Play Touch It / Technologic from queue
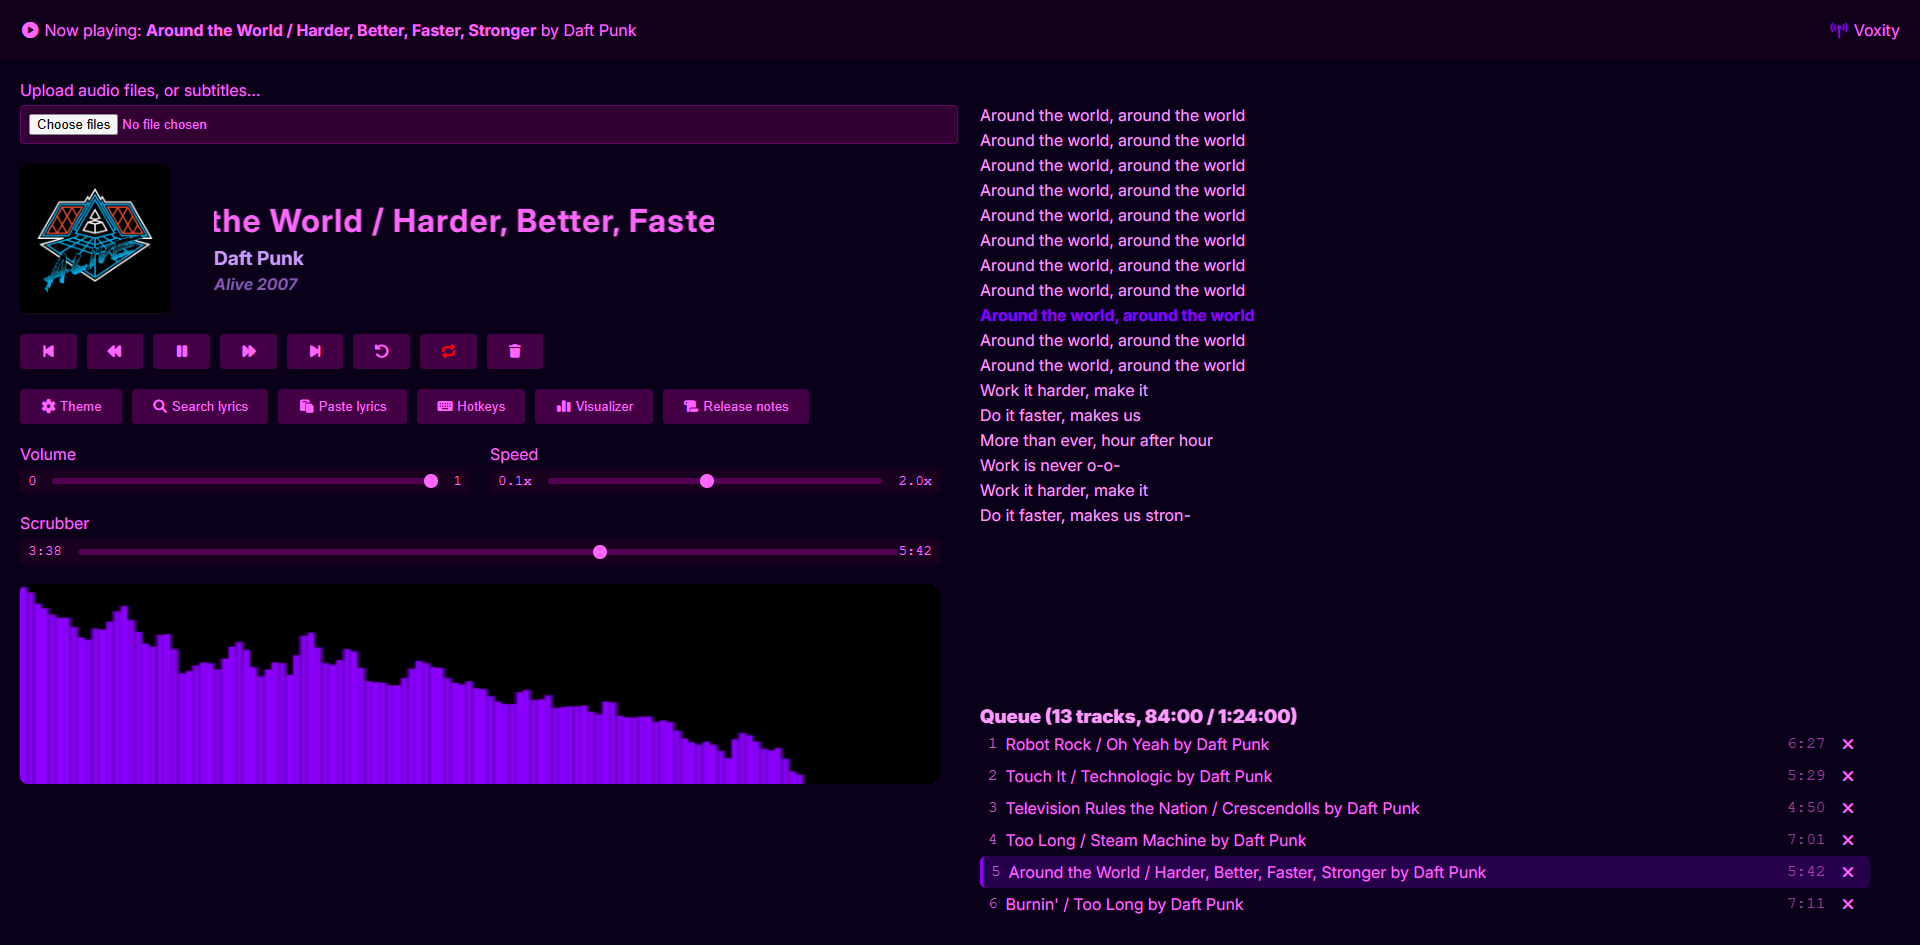Image resolution: width=1920 pixels, height=945 pixels. [1138, 776]
